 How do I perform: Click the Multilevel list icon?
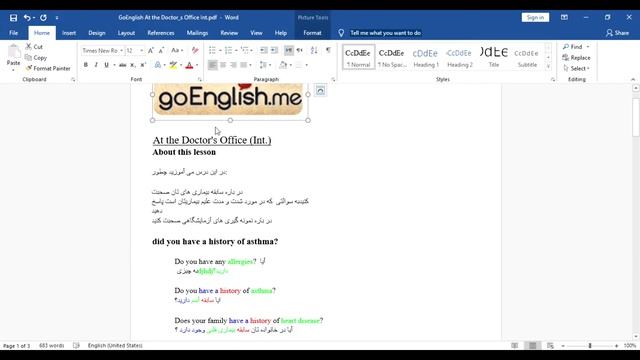tap(244, 50)
